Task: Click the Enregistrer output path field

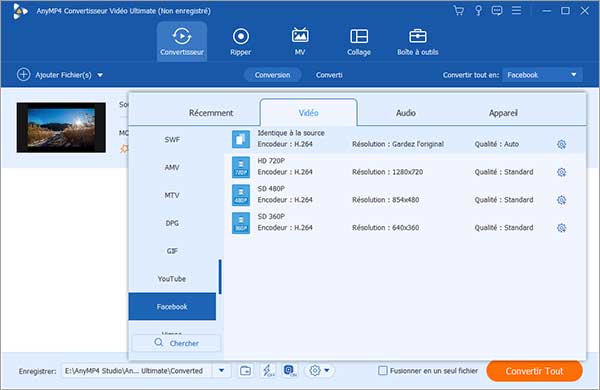Action: tap(137, 370)
